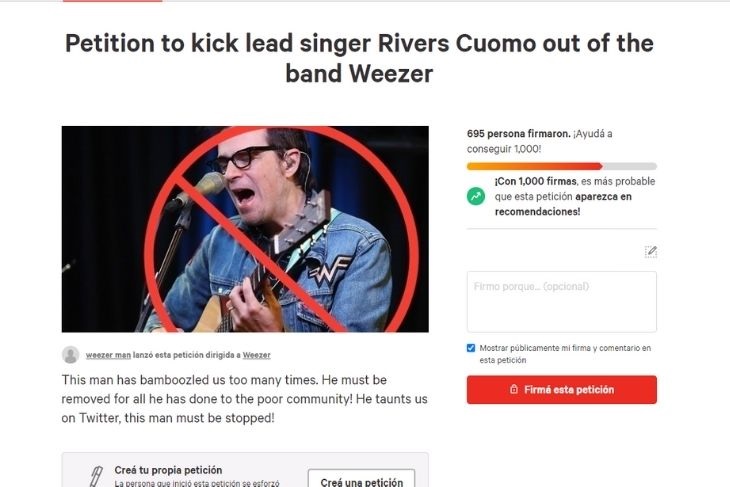Click the Firmá esta petición button
Viewport: 730px width, 487px height.
(x=561, y=390)
